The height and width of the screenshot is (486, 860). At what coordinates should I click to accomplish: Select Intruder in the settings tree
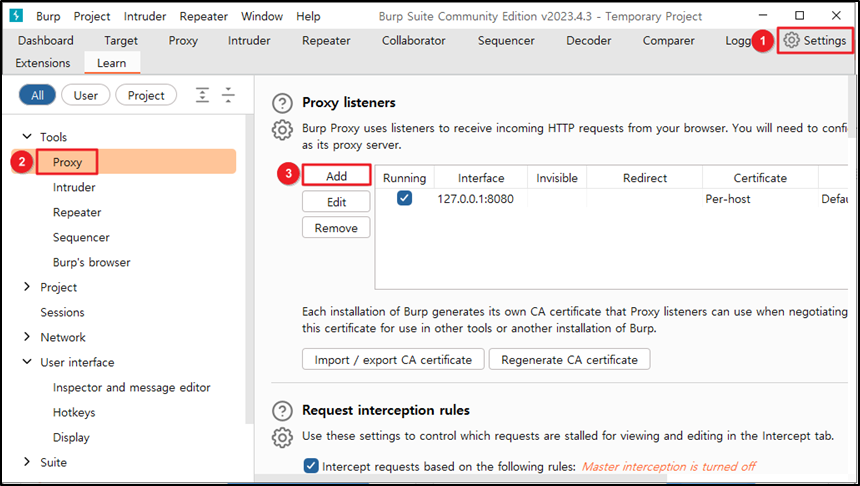pyautogui.click(x=74, y=187)
